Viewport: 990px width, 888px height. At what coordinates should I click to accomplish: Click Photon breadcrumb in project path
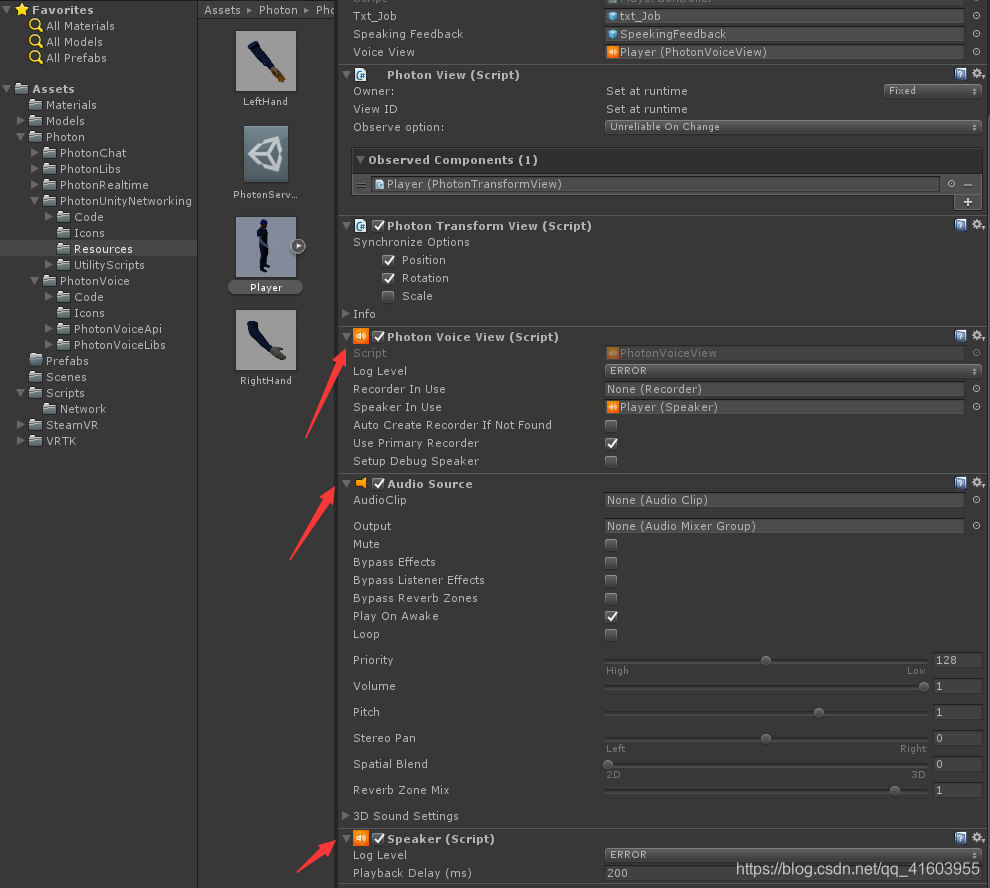point(278,10)
